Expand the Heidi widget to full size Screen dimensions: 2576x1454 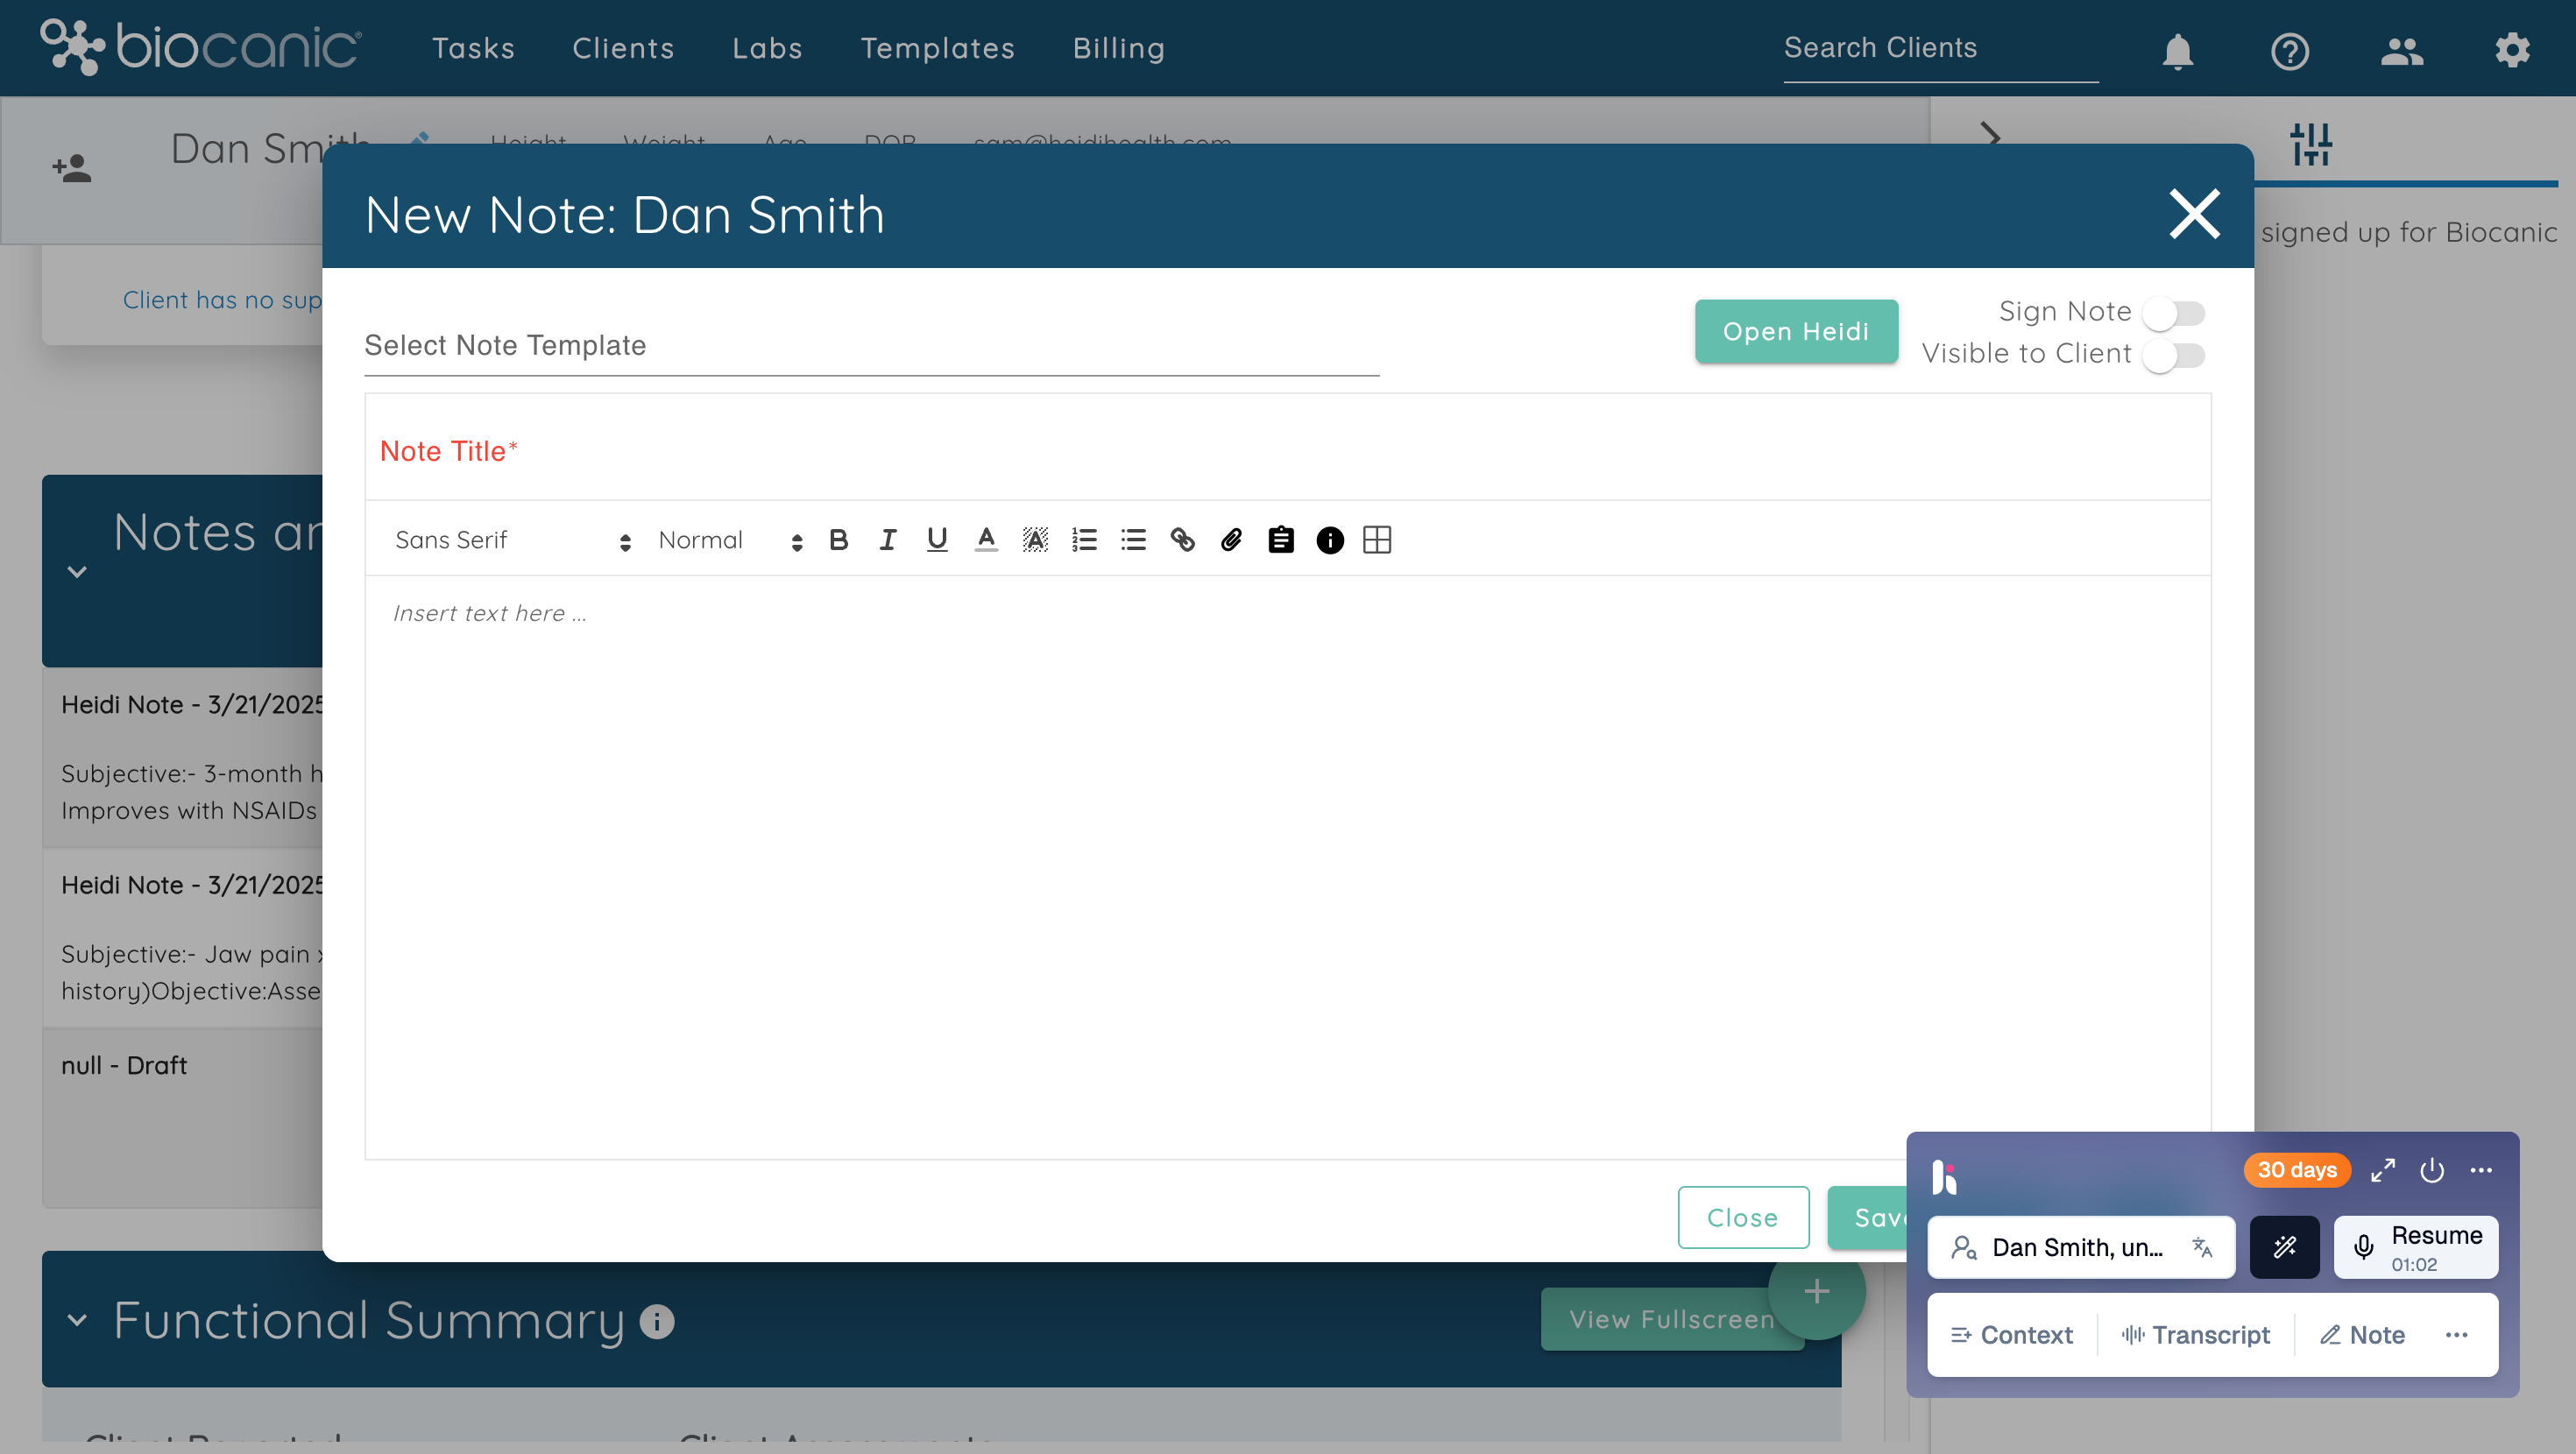coord(2383,1170)
